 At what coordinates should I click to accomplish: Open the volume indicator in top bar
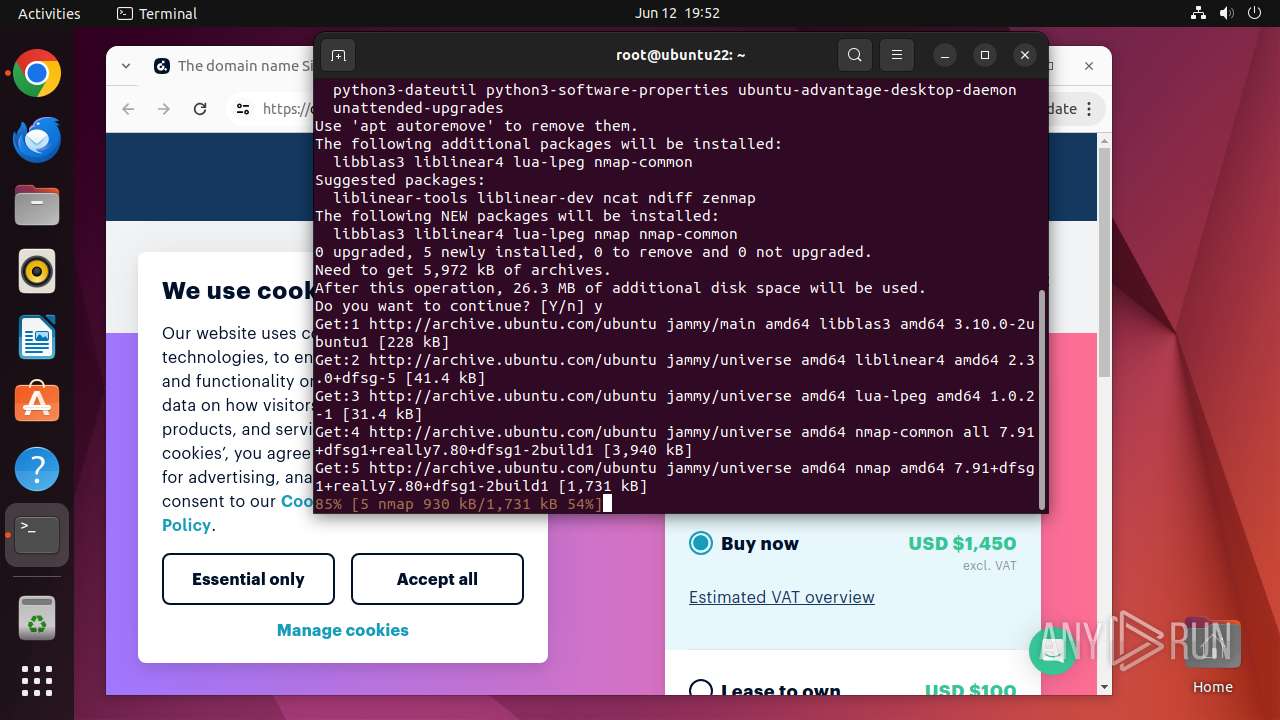1226,13
